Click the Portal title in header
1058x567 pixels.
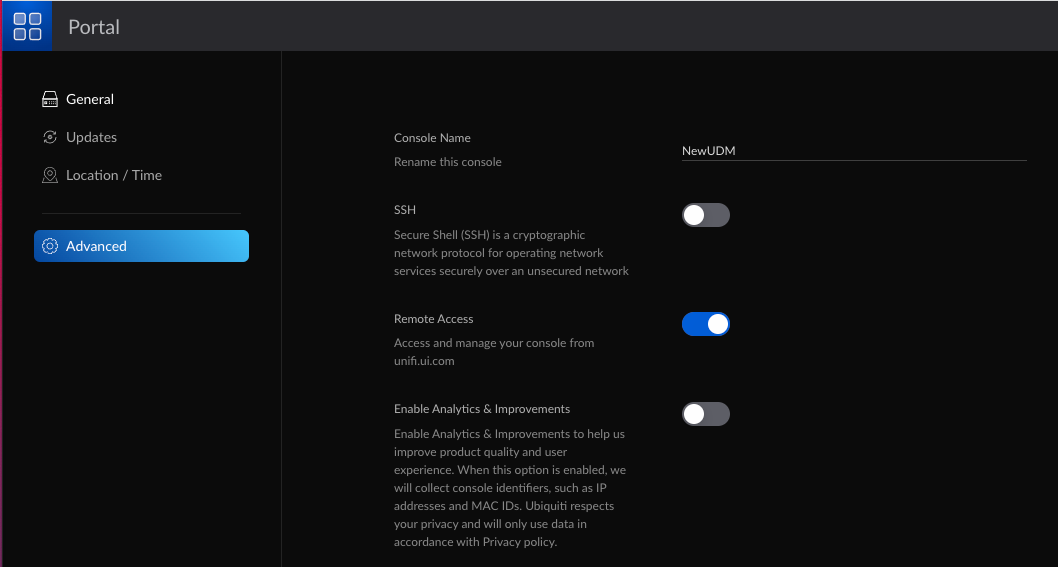(x=94, y=27)
